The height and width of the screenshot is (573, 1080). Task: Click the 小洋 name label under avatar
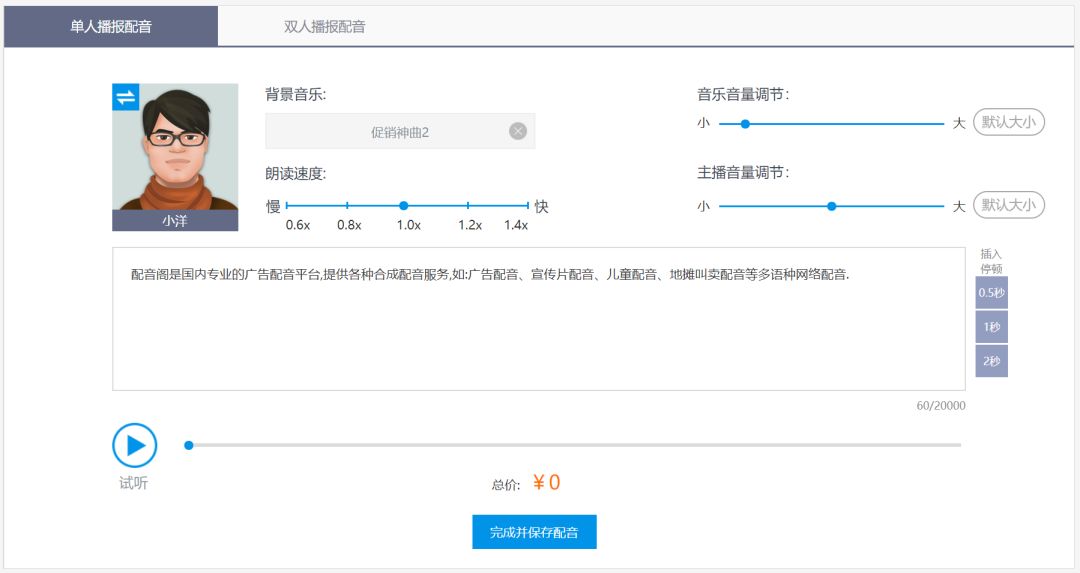coord(175,220)
